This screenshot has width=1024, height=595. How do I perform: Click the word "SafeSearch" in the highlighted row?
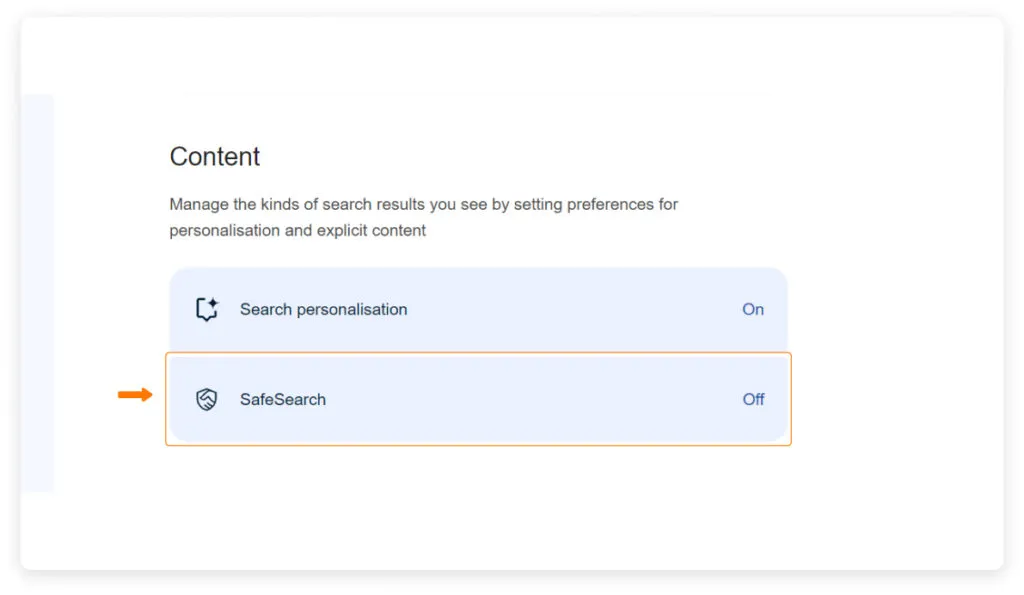[x=283, y=399]
